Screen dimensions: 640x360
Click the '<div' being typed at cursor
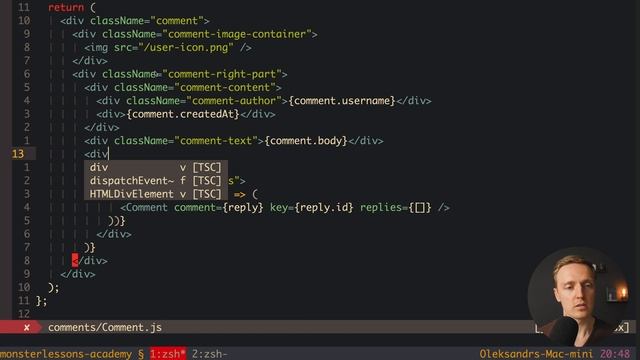pyautogui.click(x=96, y=154)
